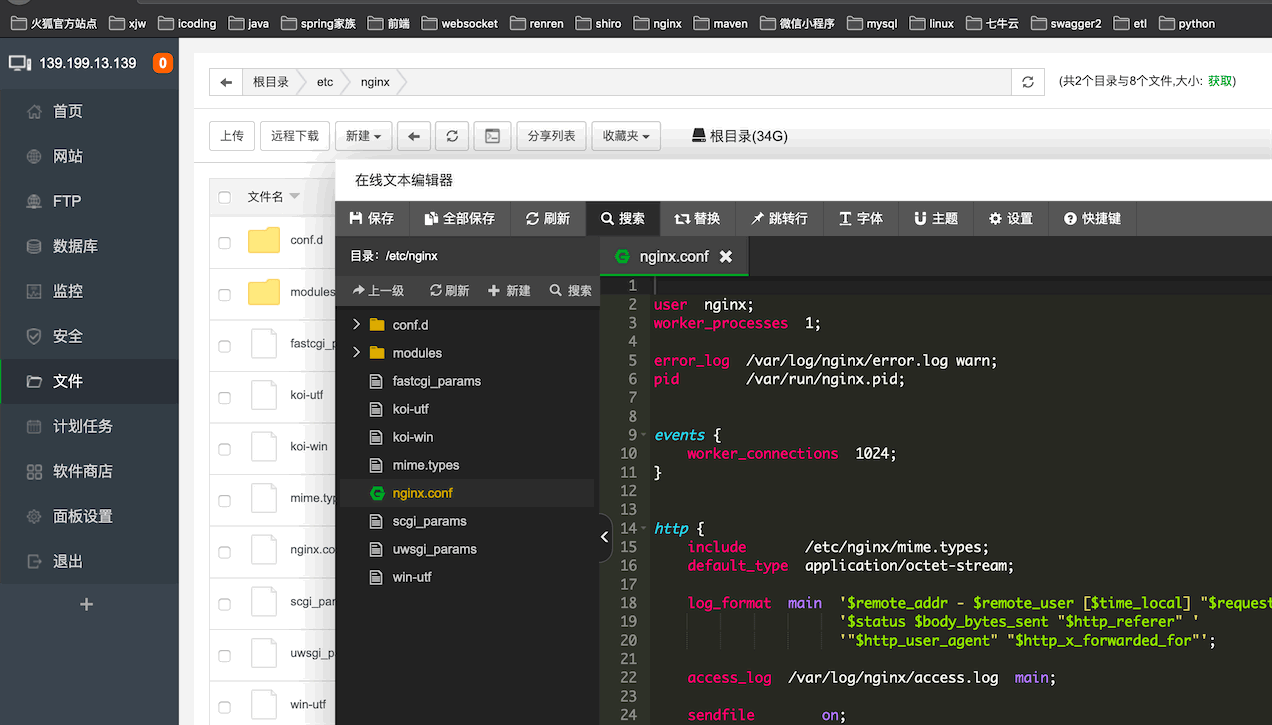This screenshot has width=1272, height=725.
Task: Click the 分享列表 button
Action: coord(552,136)
